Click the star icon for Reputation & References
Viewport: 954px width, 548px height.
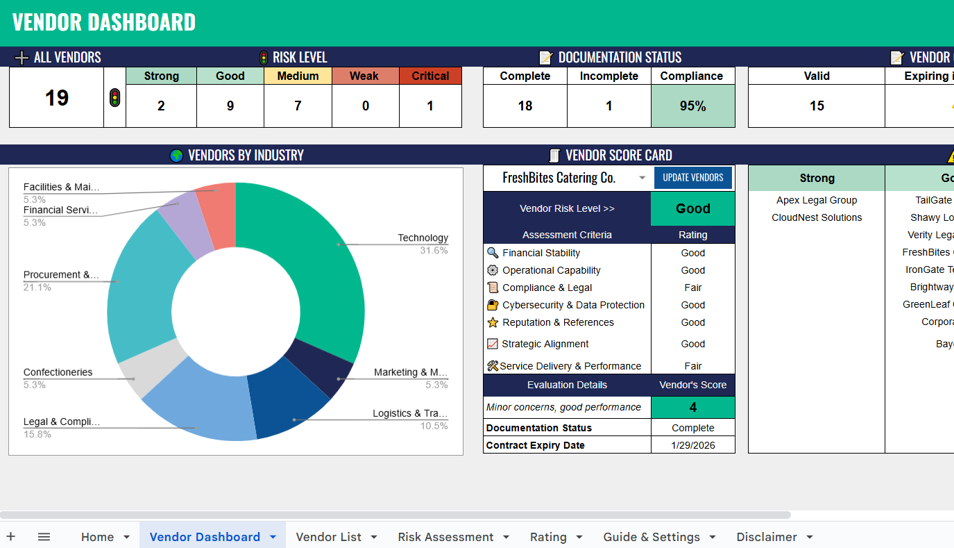(492, 323)
